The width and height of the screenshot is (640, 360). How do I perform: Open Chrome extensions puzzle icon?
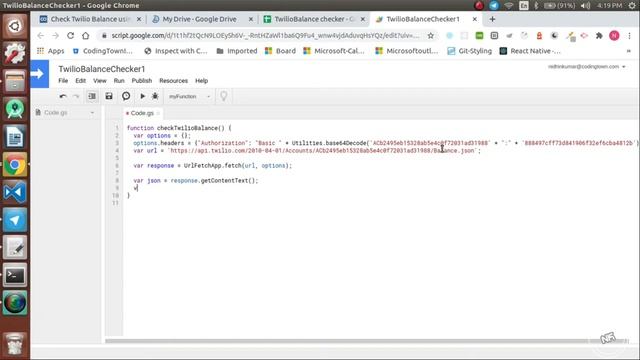pos(599,36)
